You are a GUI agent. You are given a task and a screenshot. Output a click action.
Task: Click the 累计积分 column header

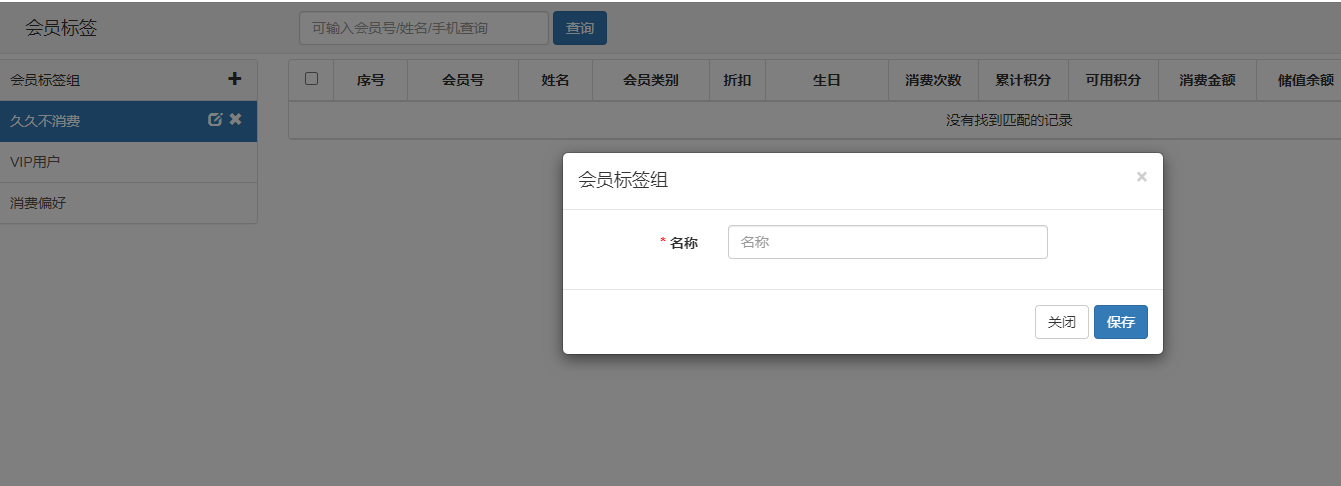[x=1022, y=80]
